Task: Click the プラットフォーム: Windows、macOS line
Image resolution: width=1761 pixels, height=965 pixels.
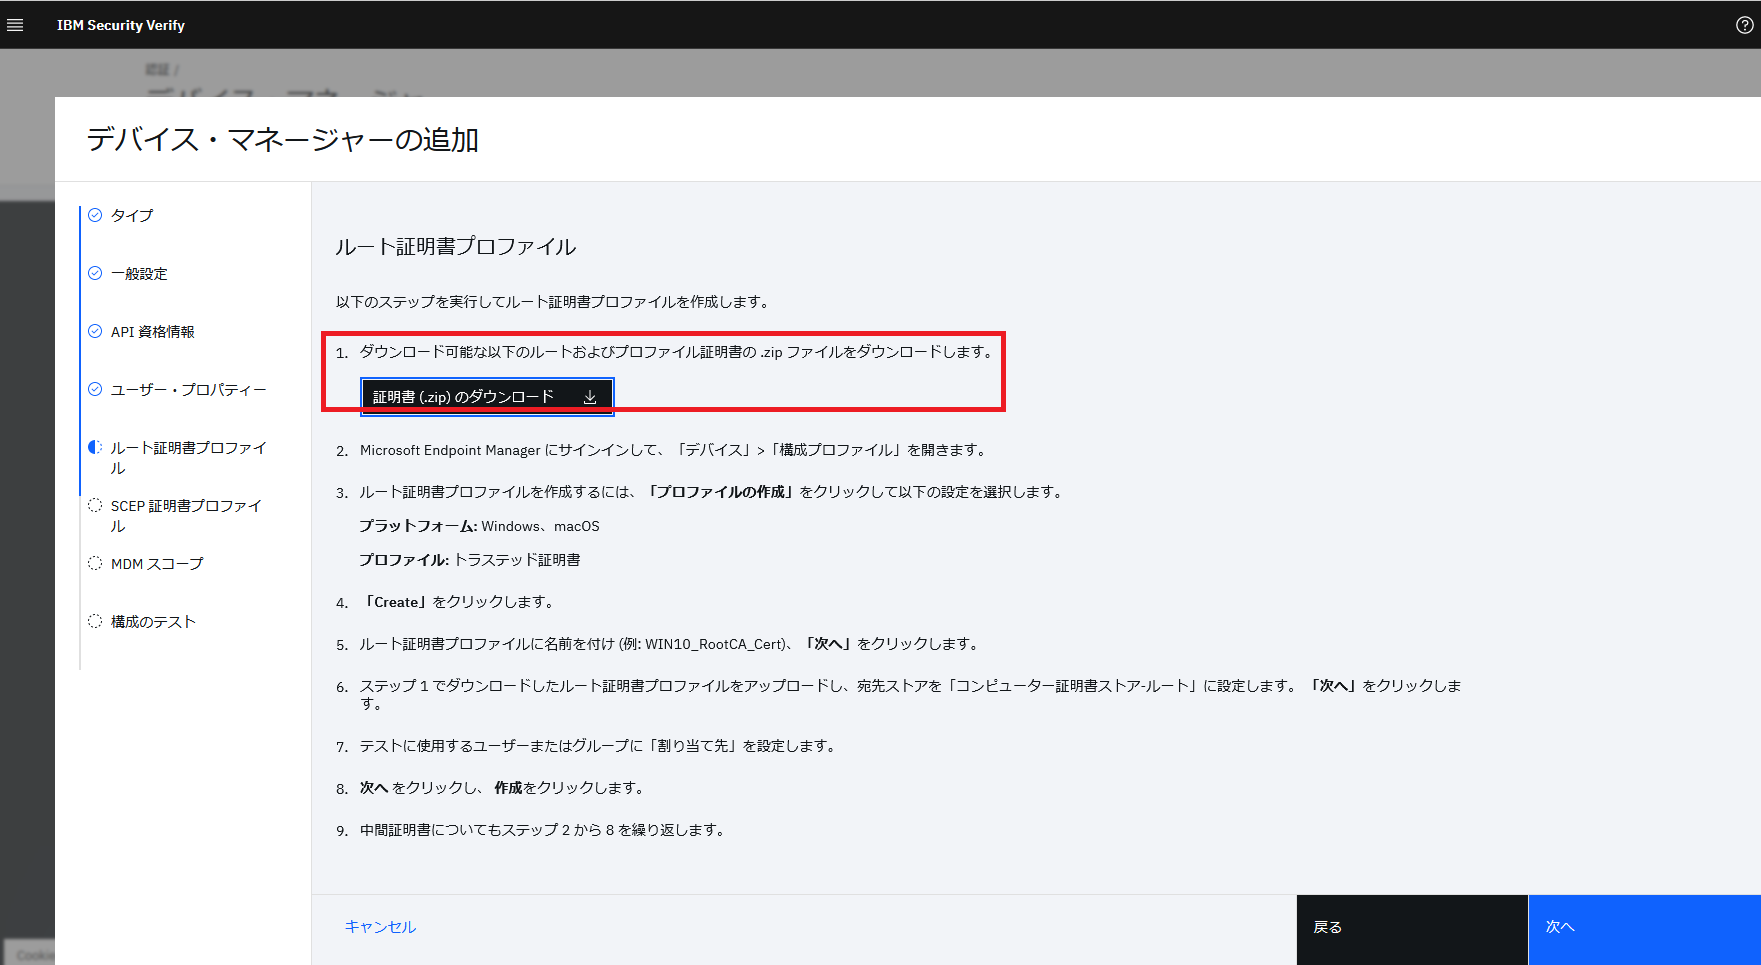Action: [x=480, y=526]
